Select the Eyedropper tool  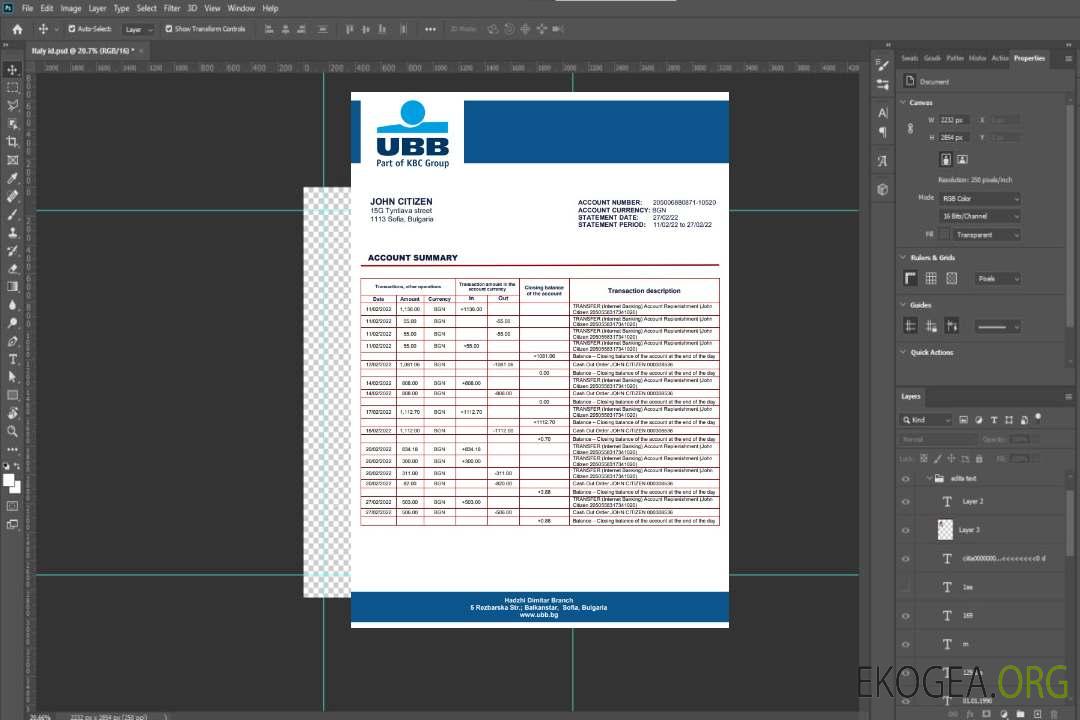12,178
